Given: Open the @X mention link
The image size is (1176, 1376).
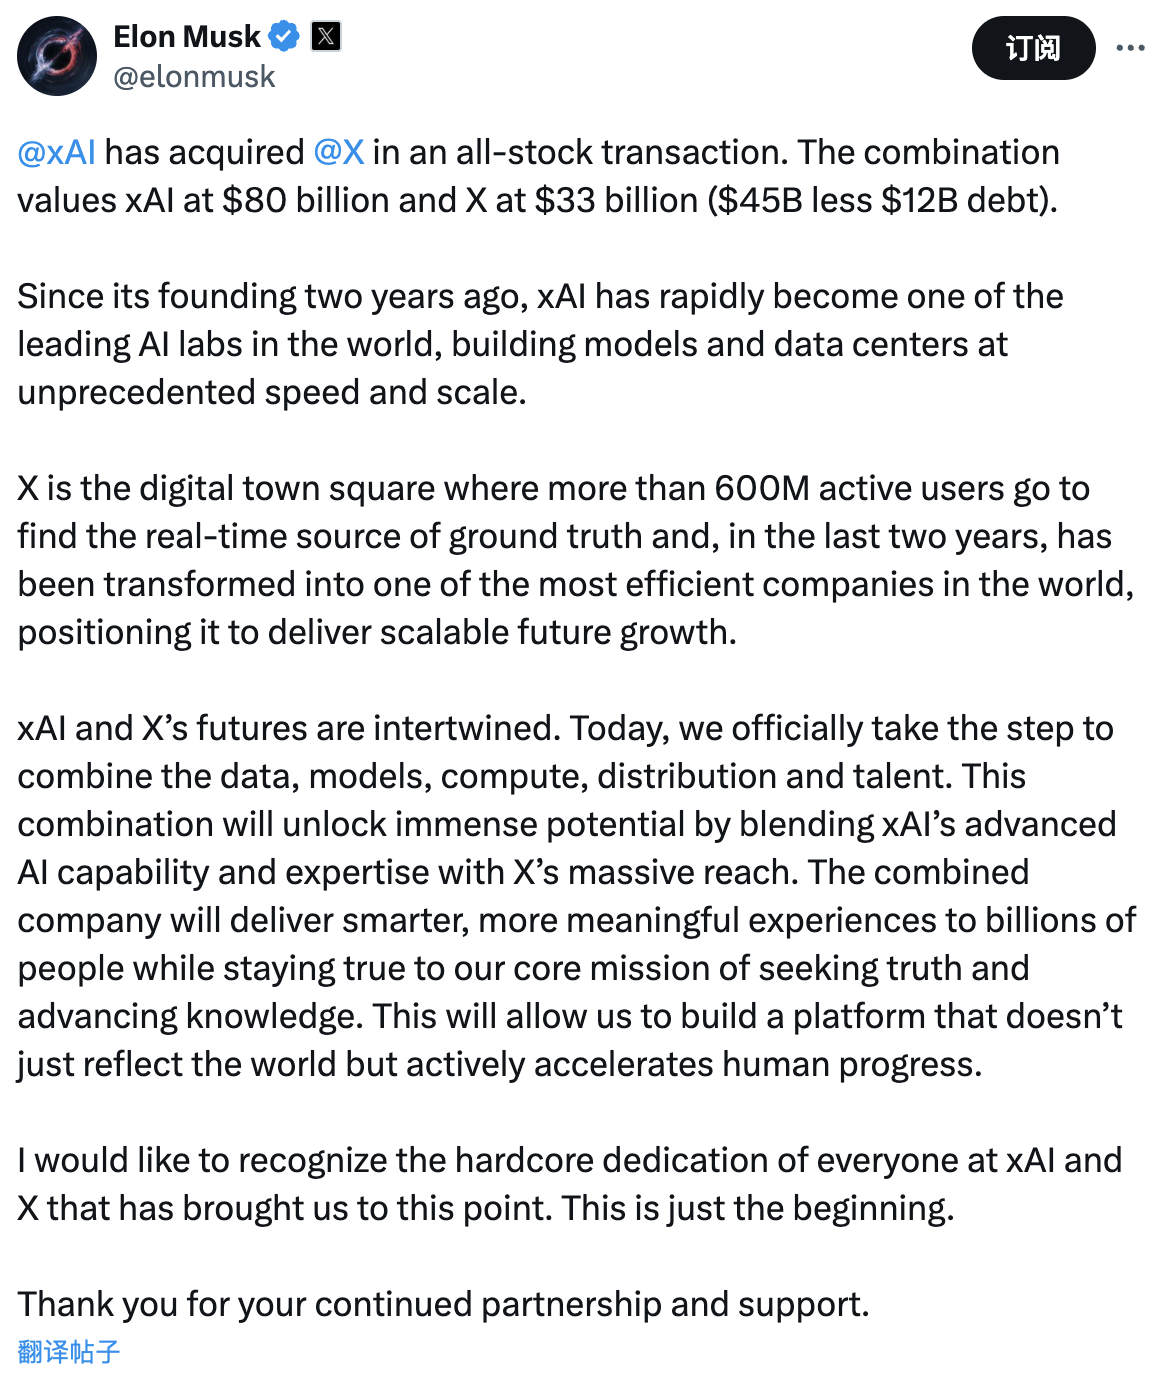Looking at the screenshot, I should point(339,153).
